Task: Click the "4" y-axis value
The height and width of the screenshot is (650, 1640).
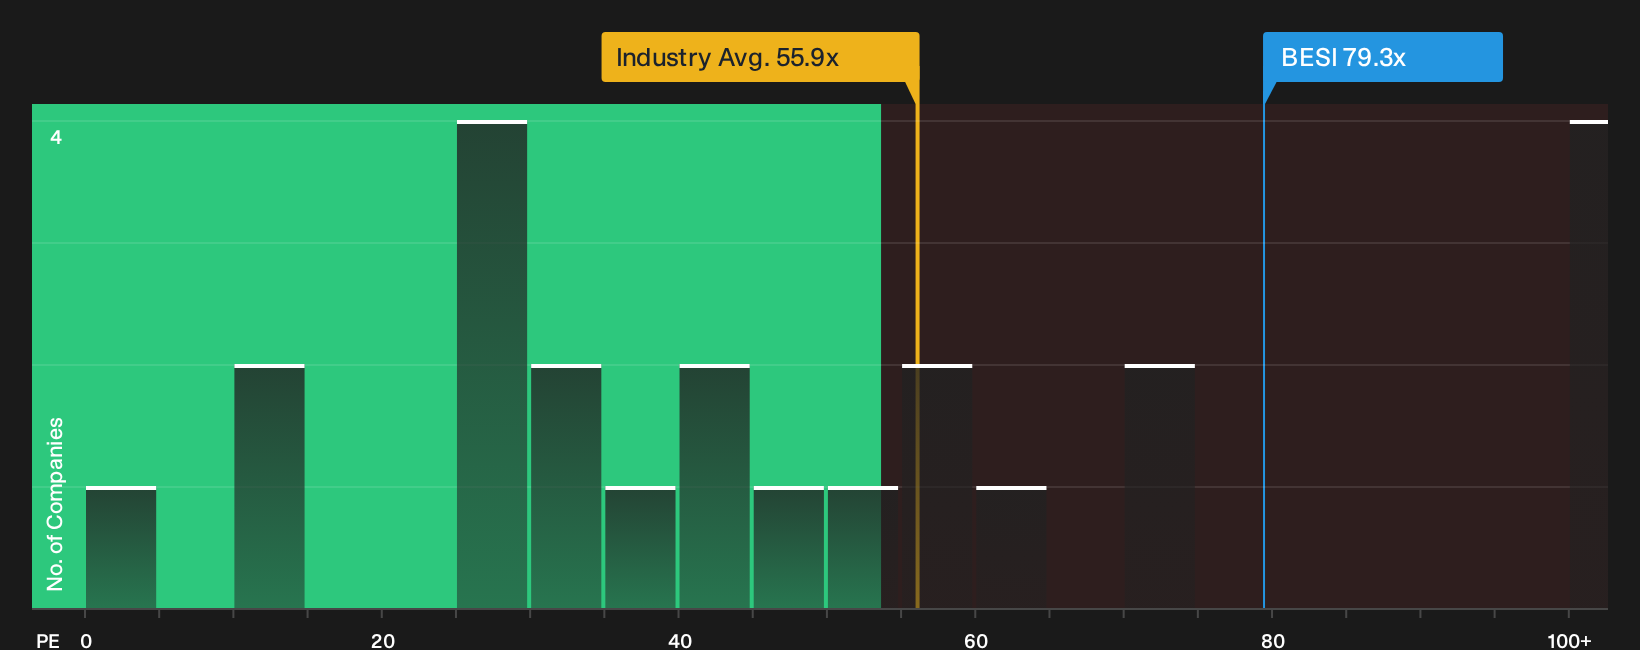Action: pyautogui.click(x=56, y=137)
